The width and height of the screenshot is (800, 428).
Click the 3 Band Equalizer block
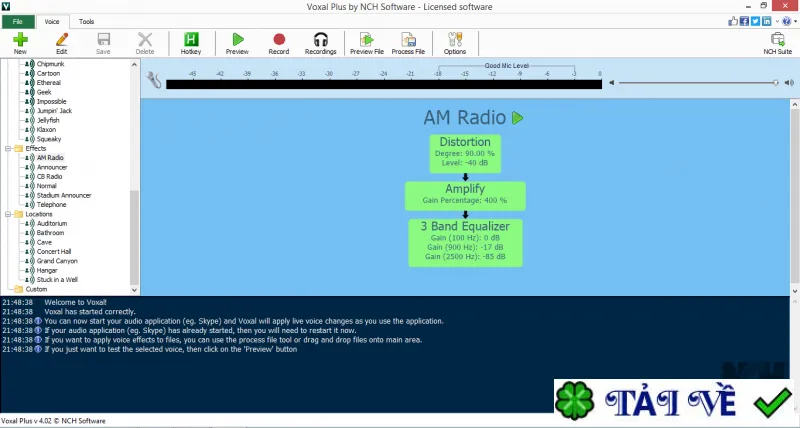click(x=465, y=243)
